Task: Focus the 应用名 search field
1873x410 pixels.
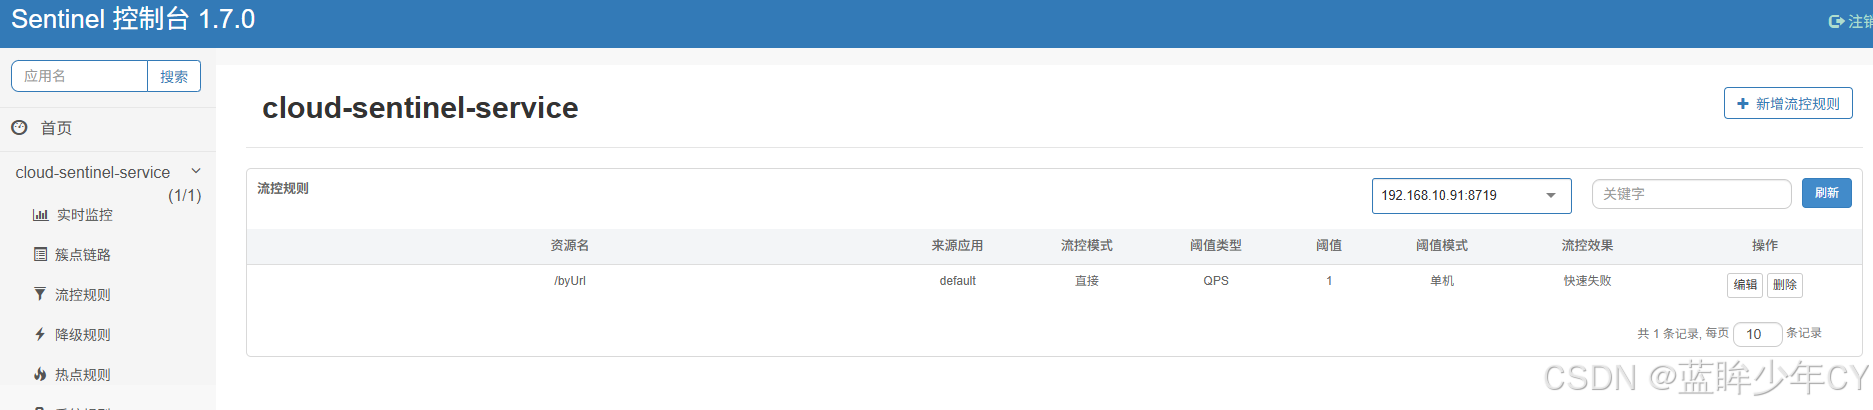Action: click(80, 76)
